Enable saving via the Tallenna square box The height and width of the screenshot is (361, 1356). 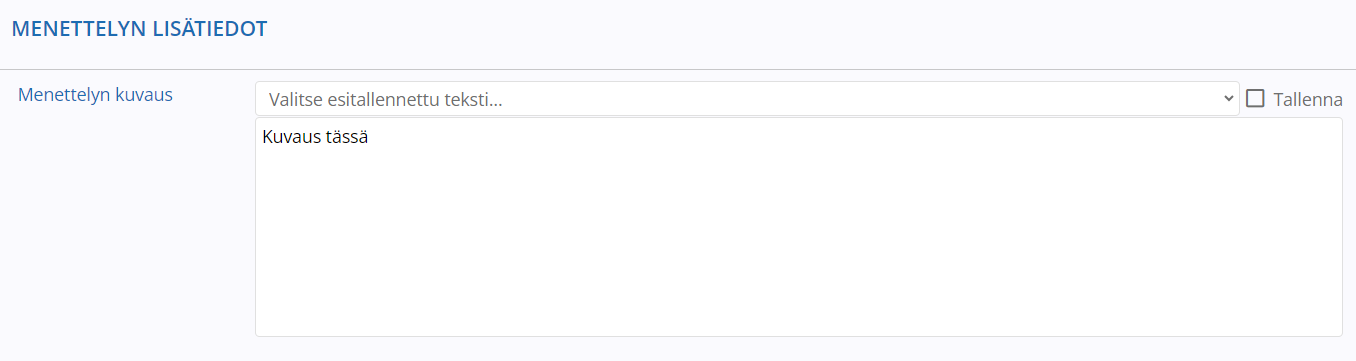1256,99
